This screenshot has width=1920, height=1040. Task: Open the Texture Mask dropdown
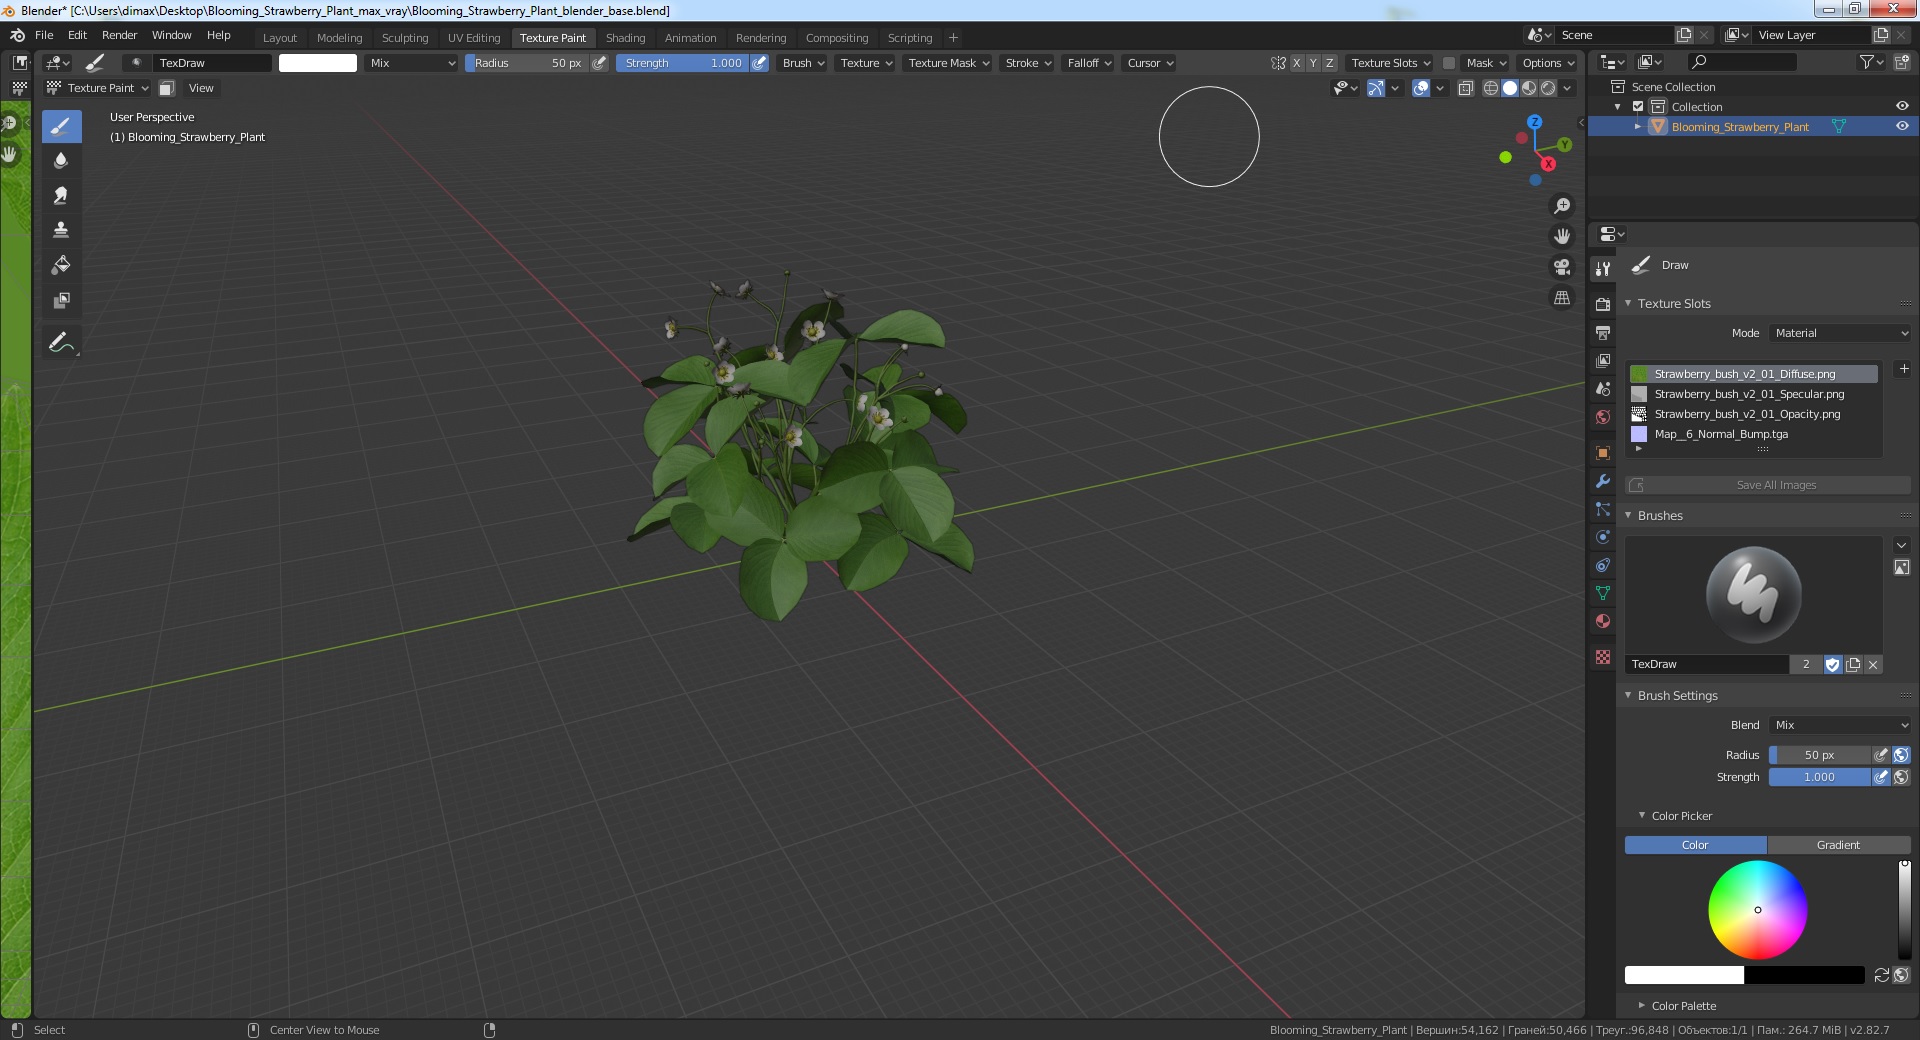(948, 63)
